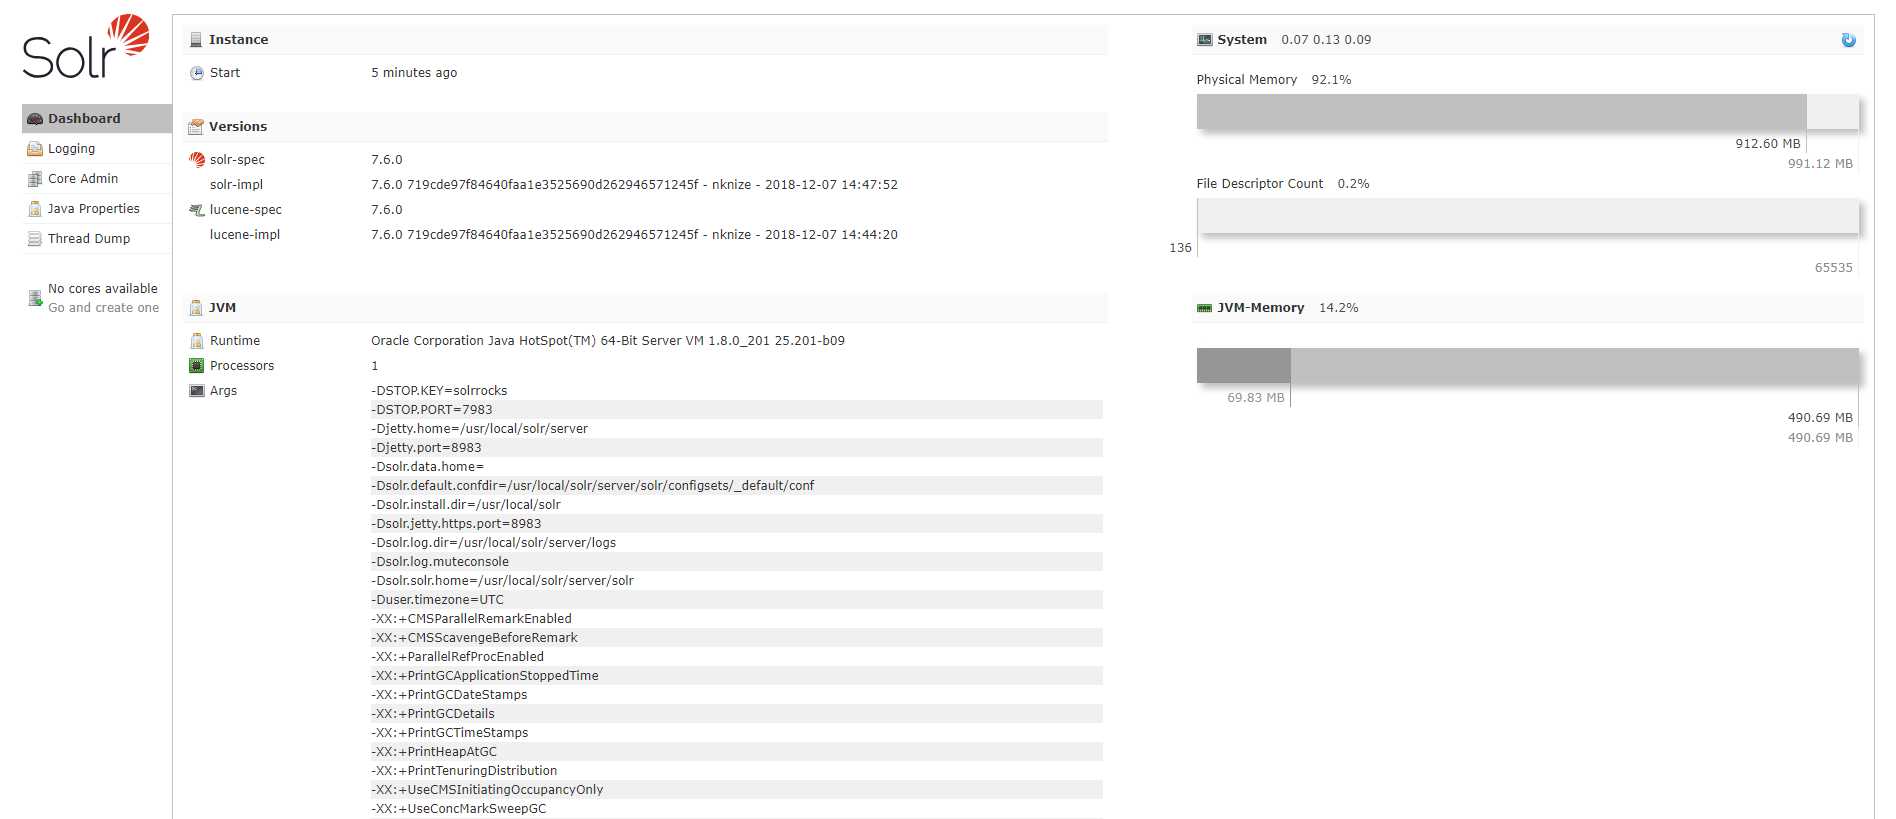Select the 65535 file descriptor limit
Image resolution: width=1896 pixels, height=819 pixels.
tap(1834, 268)
